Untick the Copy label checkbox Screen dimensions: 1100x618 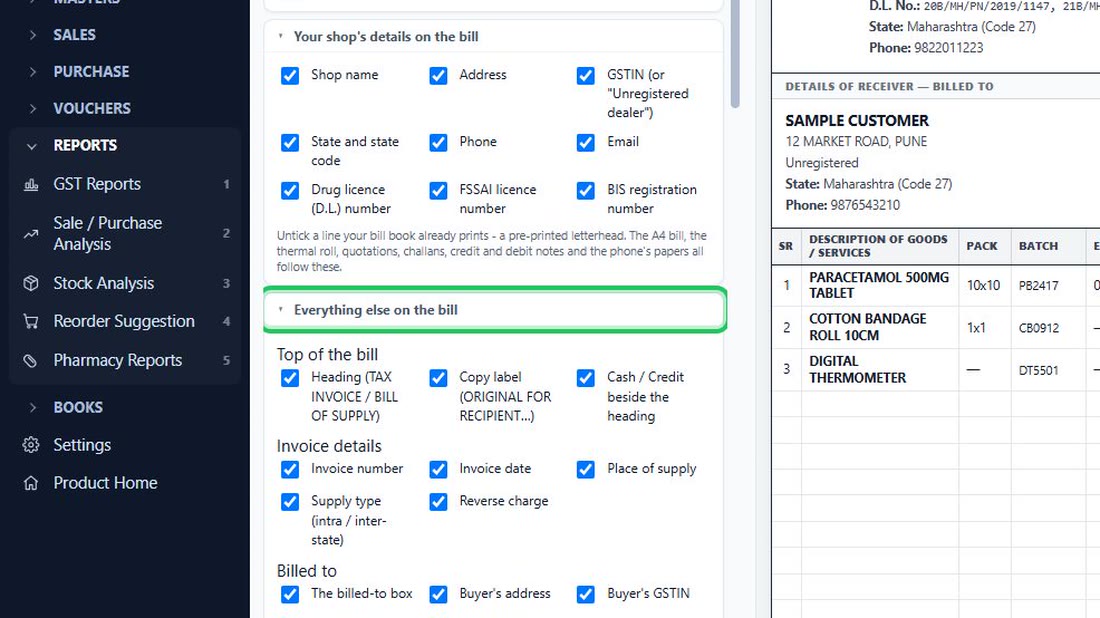438,379
